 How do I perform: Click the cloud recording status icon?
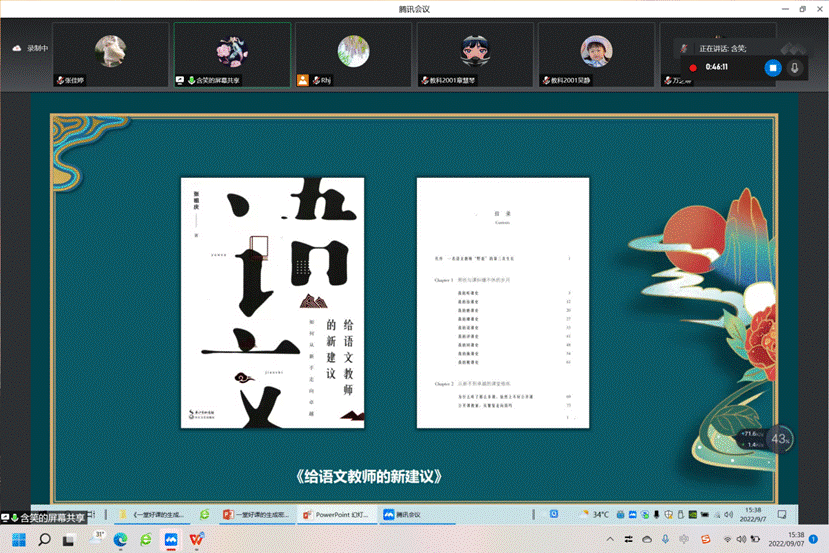(17, 48)
